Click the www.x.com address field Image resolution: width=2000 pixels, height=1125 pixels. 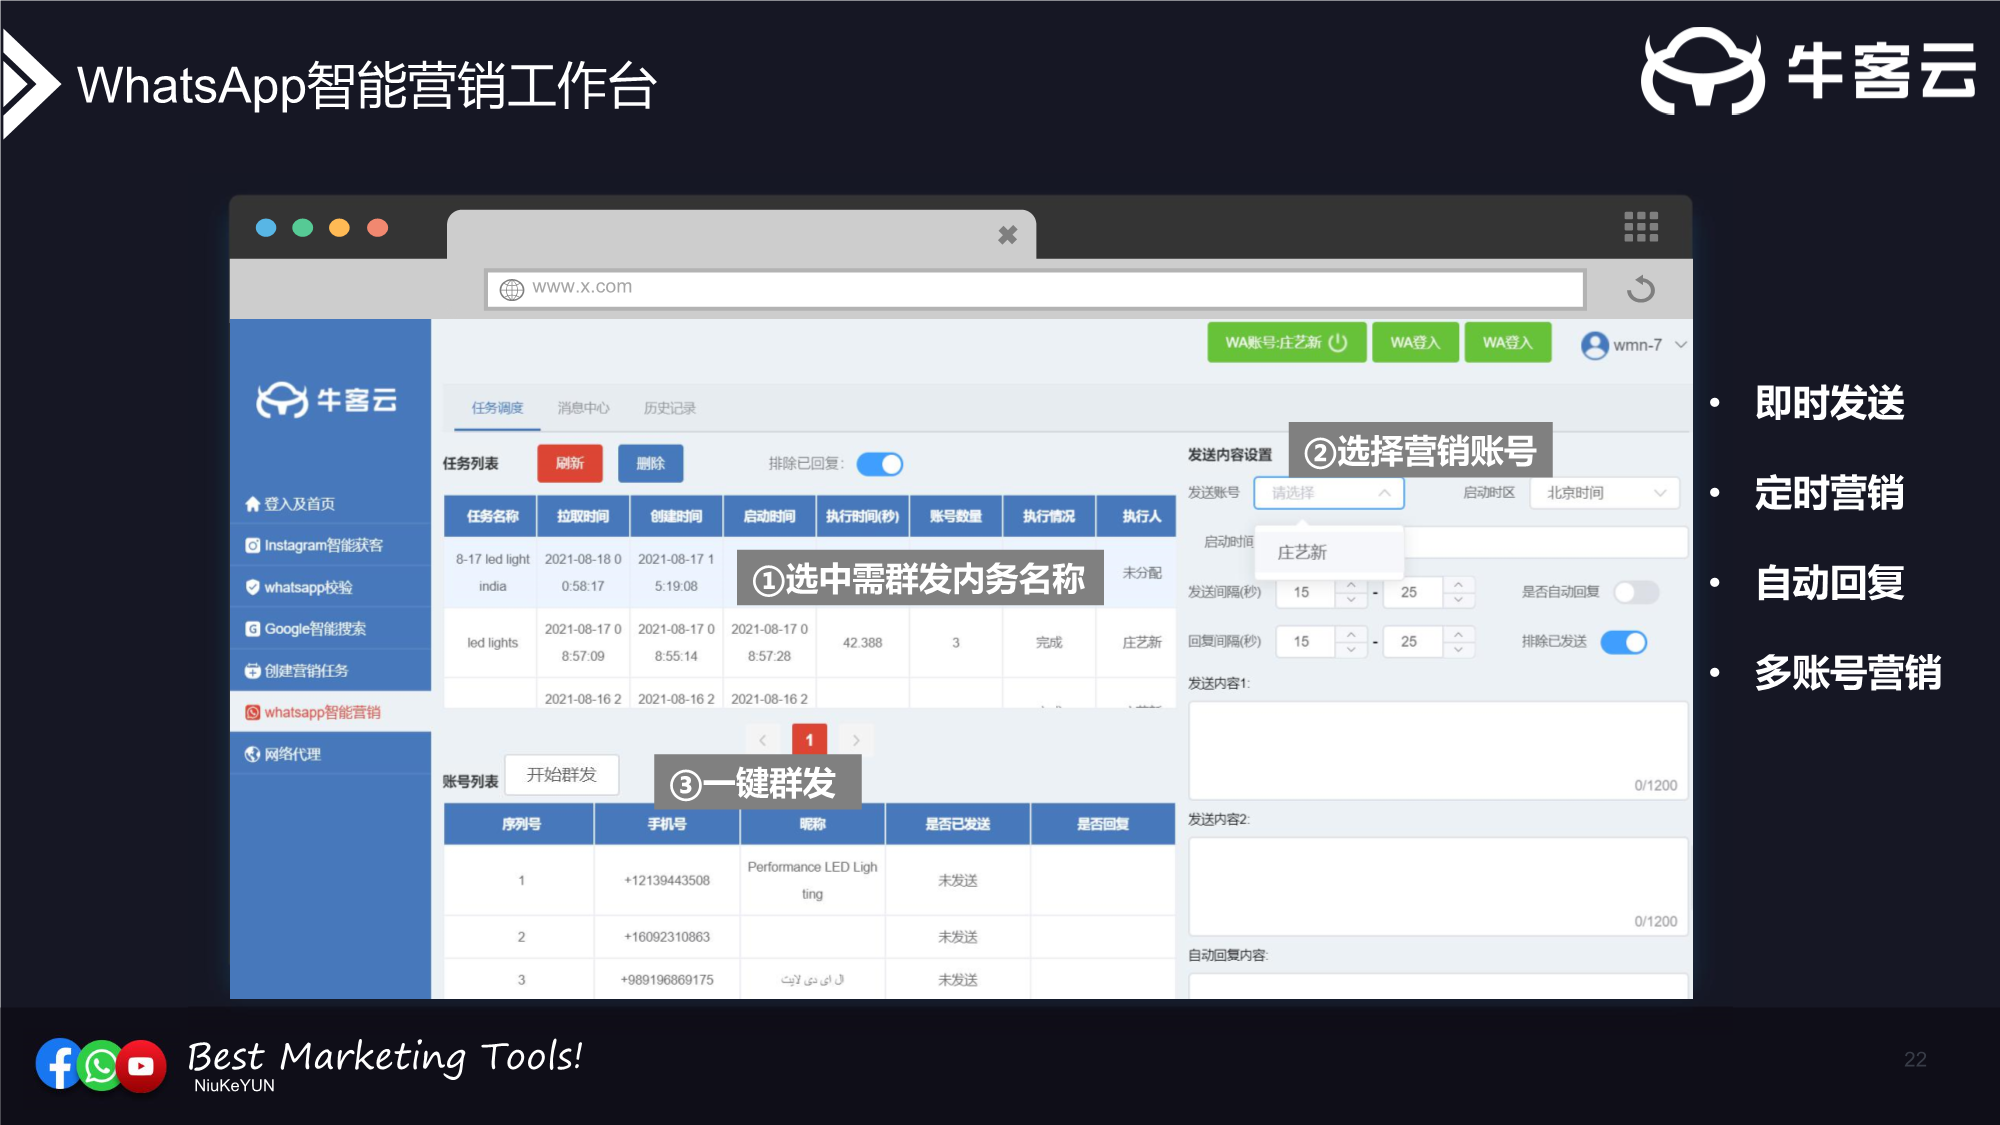tap(1035, 288)
